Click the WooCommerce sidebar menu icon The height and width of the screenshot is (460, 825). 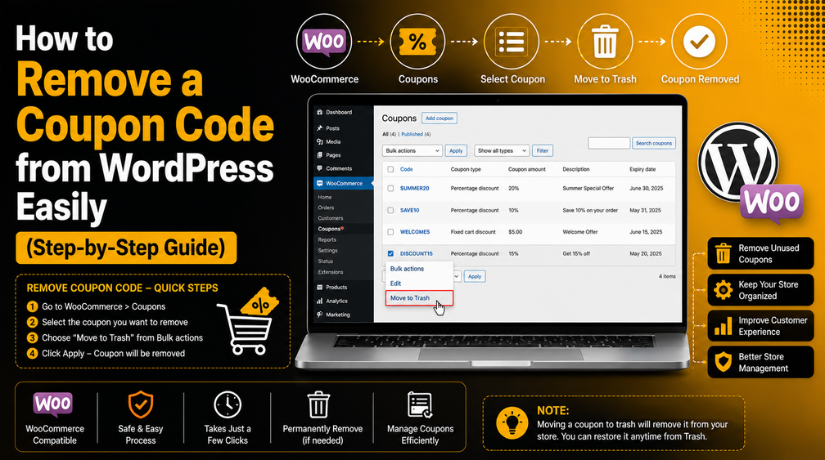pyautogui.click(x=319, y=183)
